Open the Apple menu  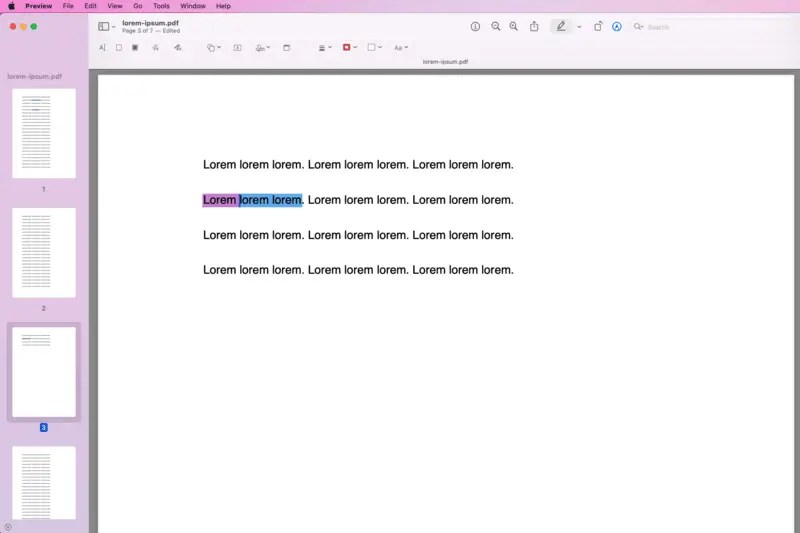click(11, 6)
